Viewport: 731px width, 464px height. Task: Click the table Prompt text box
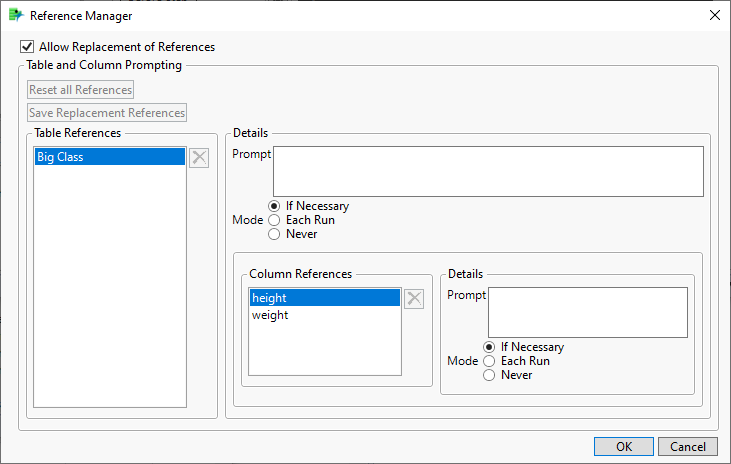[x=488, y=172]
